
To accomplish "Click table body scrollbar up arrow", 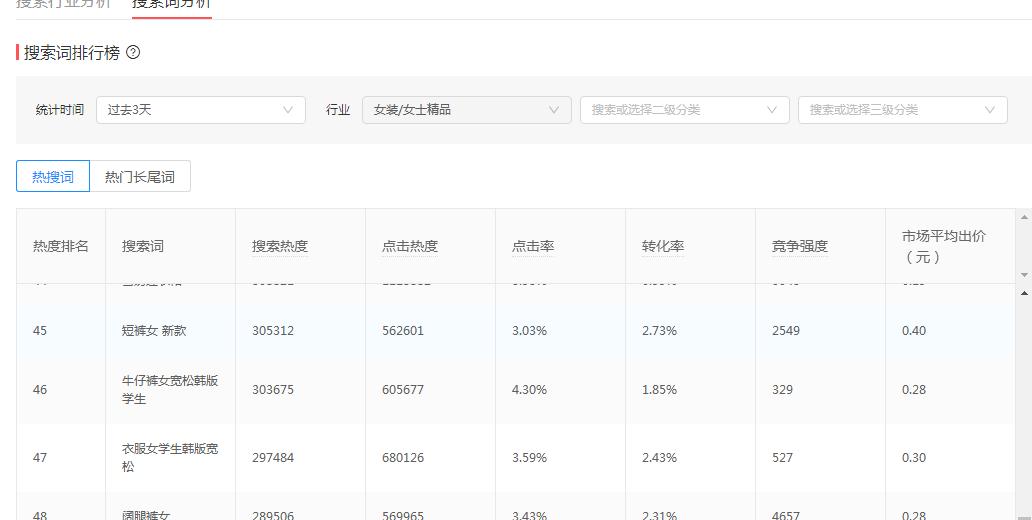I will (x=1024, y=292).
